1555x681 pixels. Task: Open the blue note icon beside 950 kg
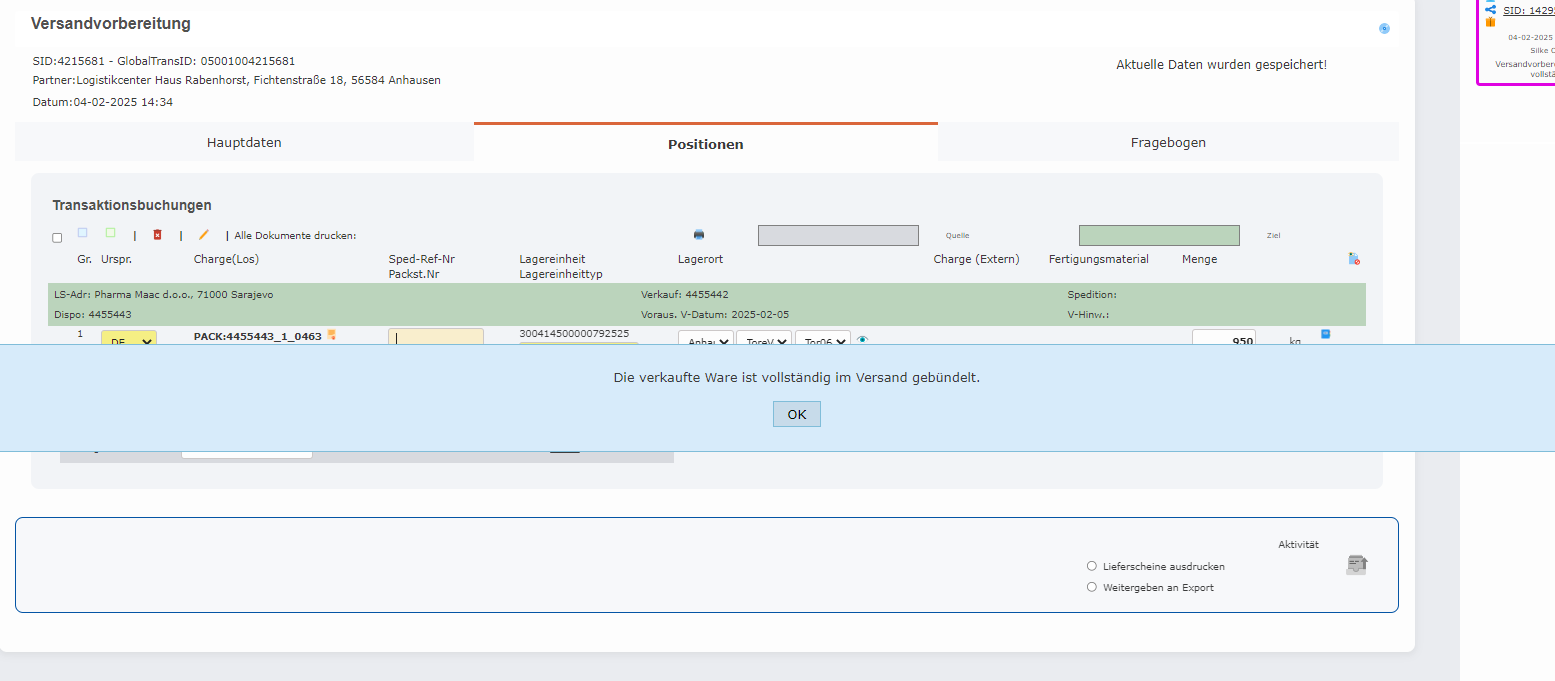click(x=1326, y=334)
